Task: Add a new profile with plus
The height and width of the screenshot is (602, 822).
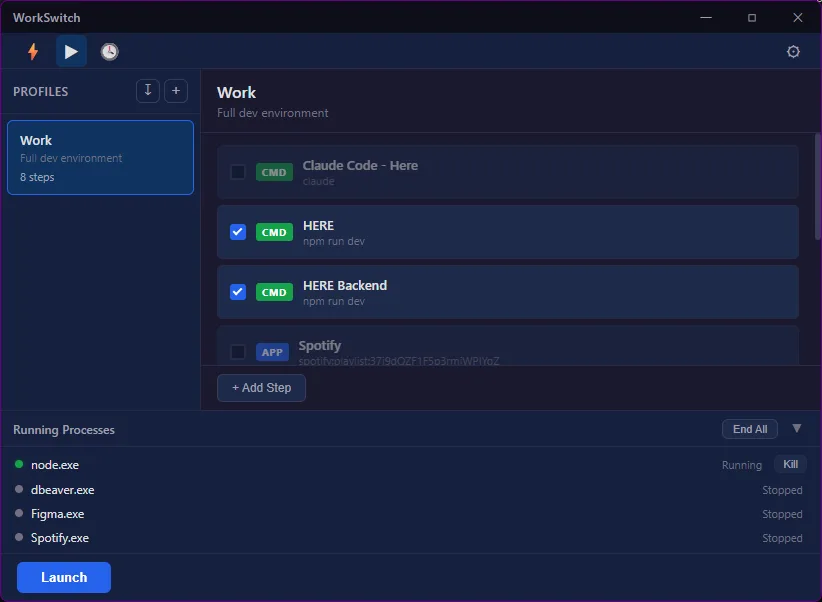Action: (x=176, y=91)
